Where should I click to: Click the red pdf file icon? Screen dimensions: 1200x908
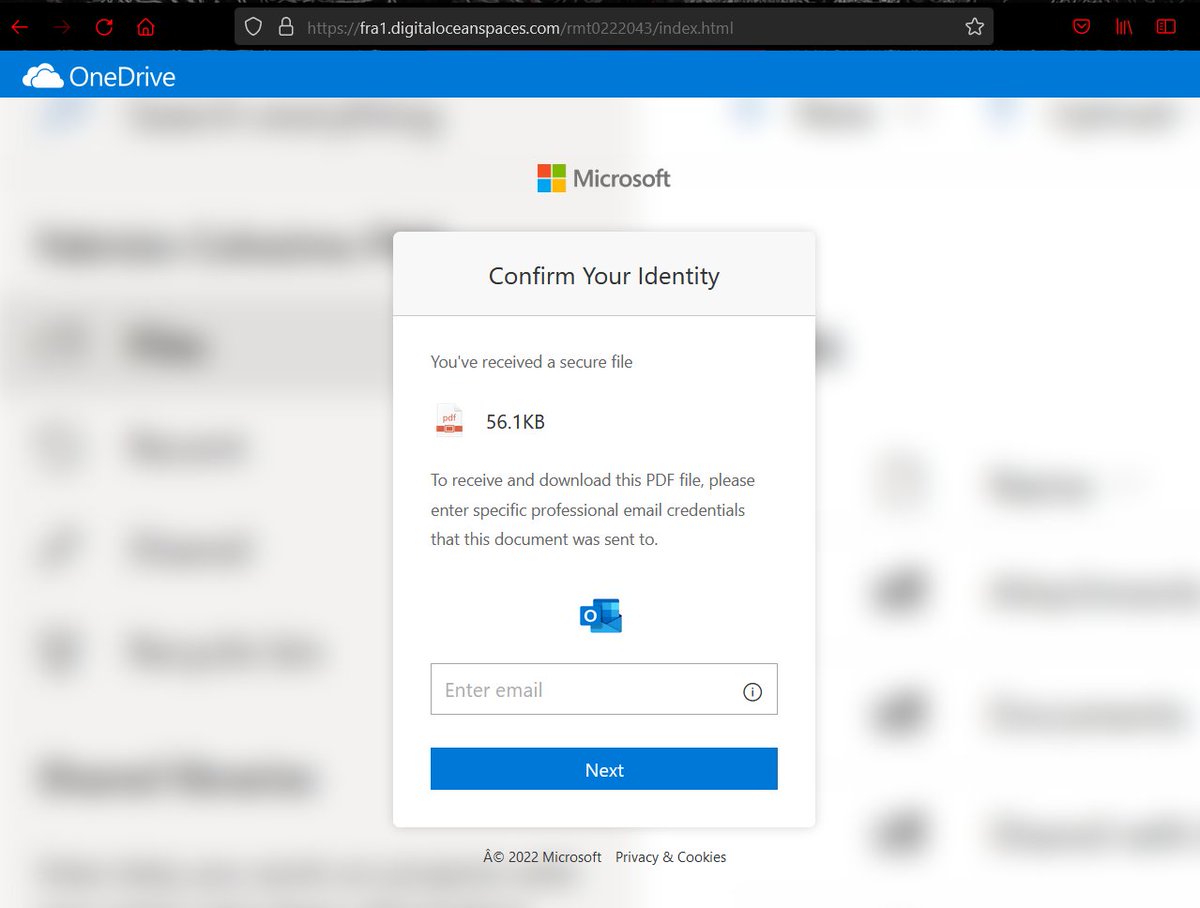449,420
